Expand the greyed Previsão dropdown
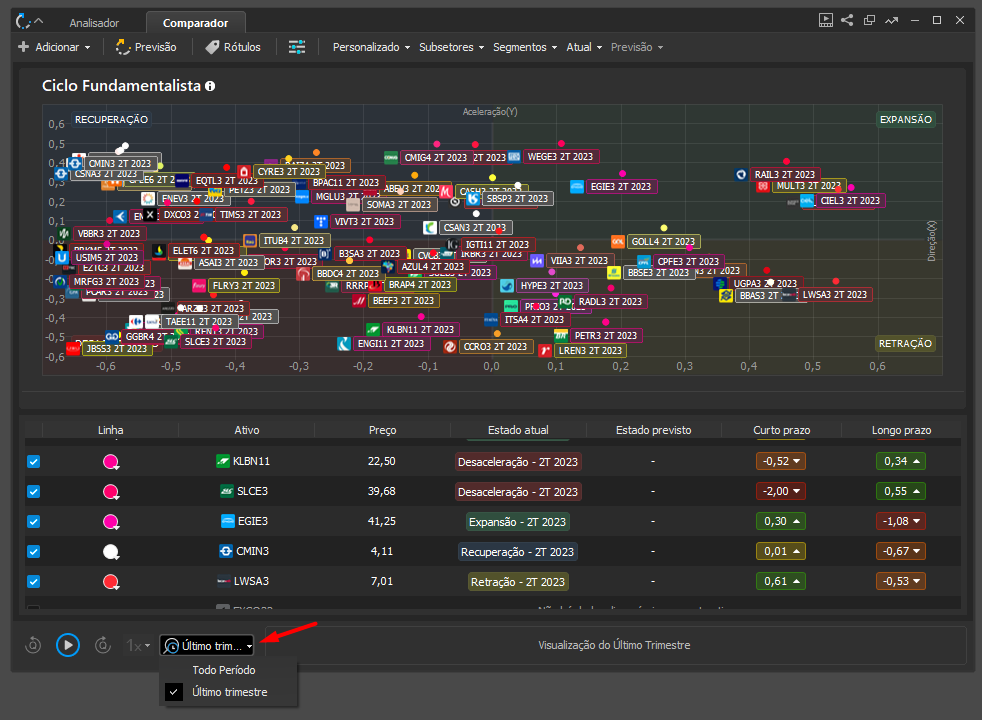Image resolution: width=982 pixels, height=720 pixels. (637, 47)
